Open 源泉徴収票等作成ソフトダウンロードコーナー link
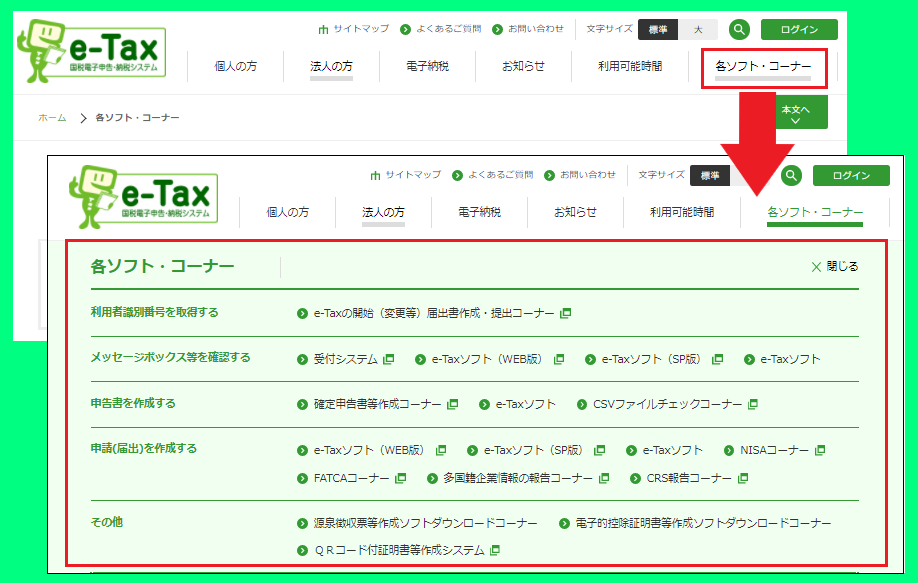The height and width of the screenshot is (583, 918). pyautogui.click(x=425, y=523)
